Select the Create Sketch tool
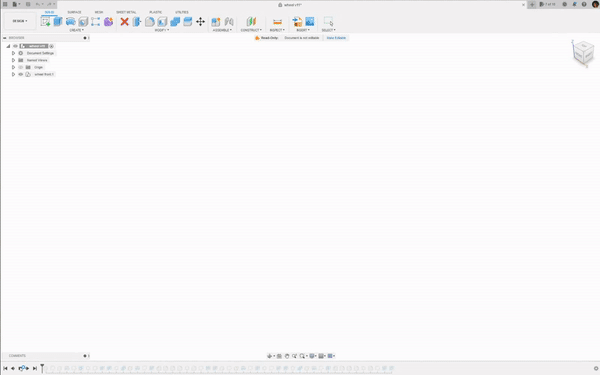 (x=45, y=21)
